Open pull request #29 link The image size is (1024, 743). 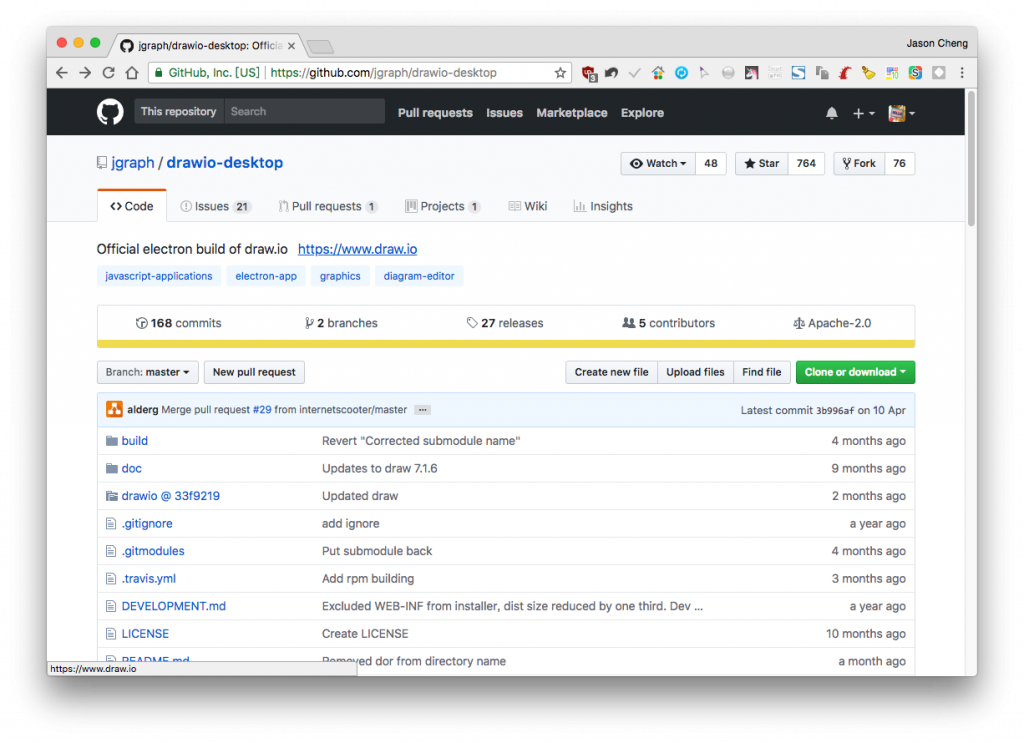point(262,409)
